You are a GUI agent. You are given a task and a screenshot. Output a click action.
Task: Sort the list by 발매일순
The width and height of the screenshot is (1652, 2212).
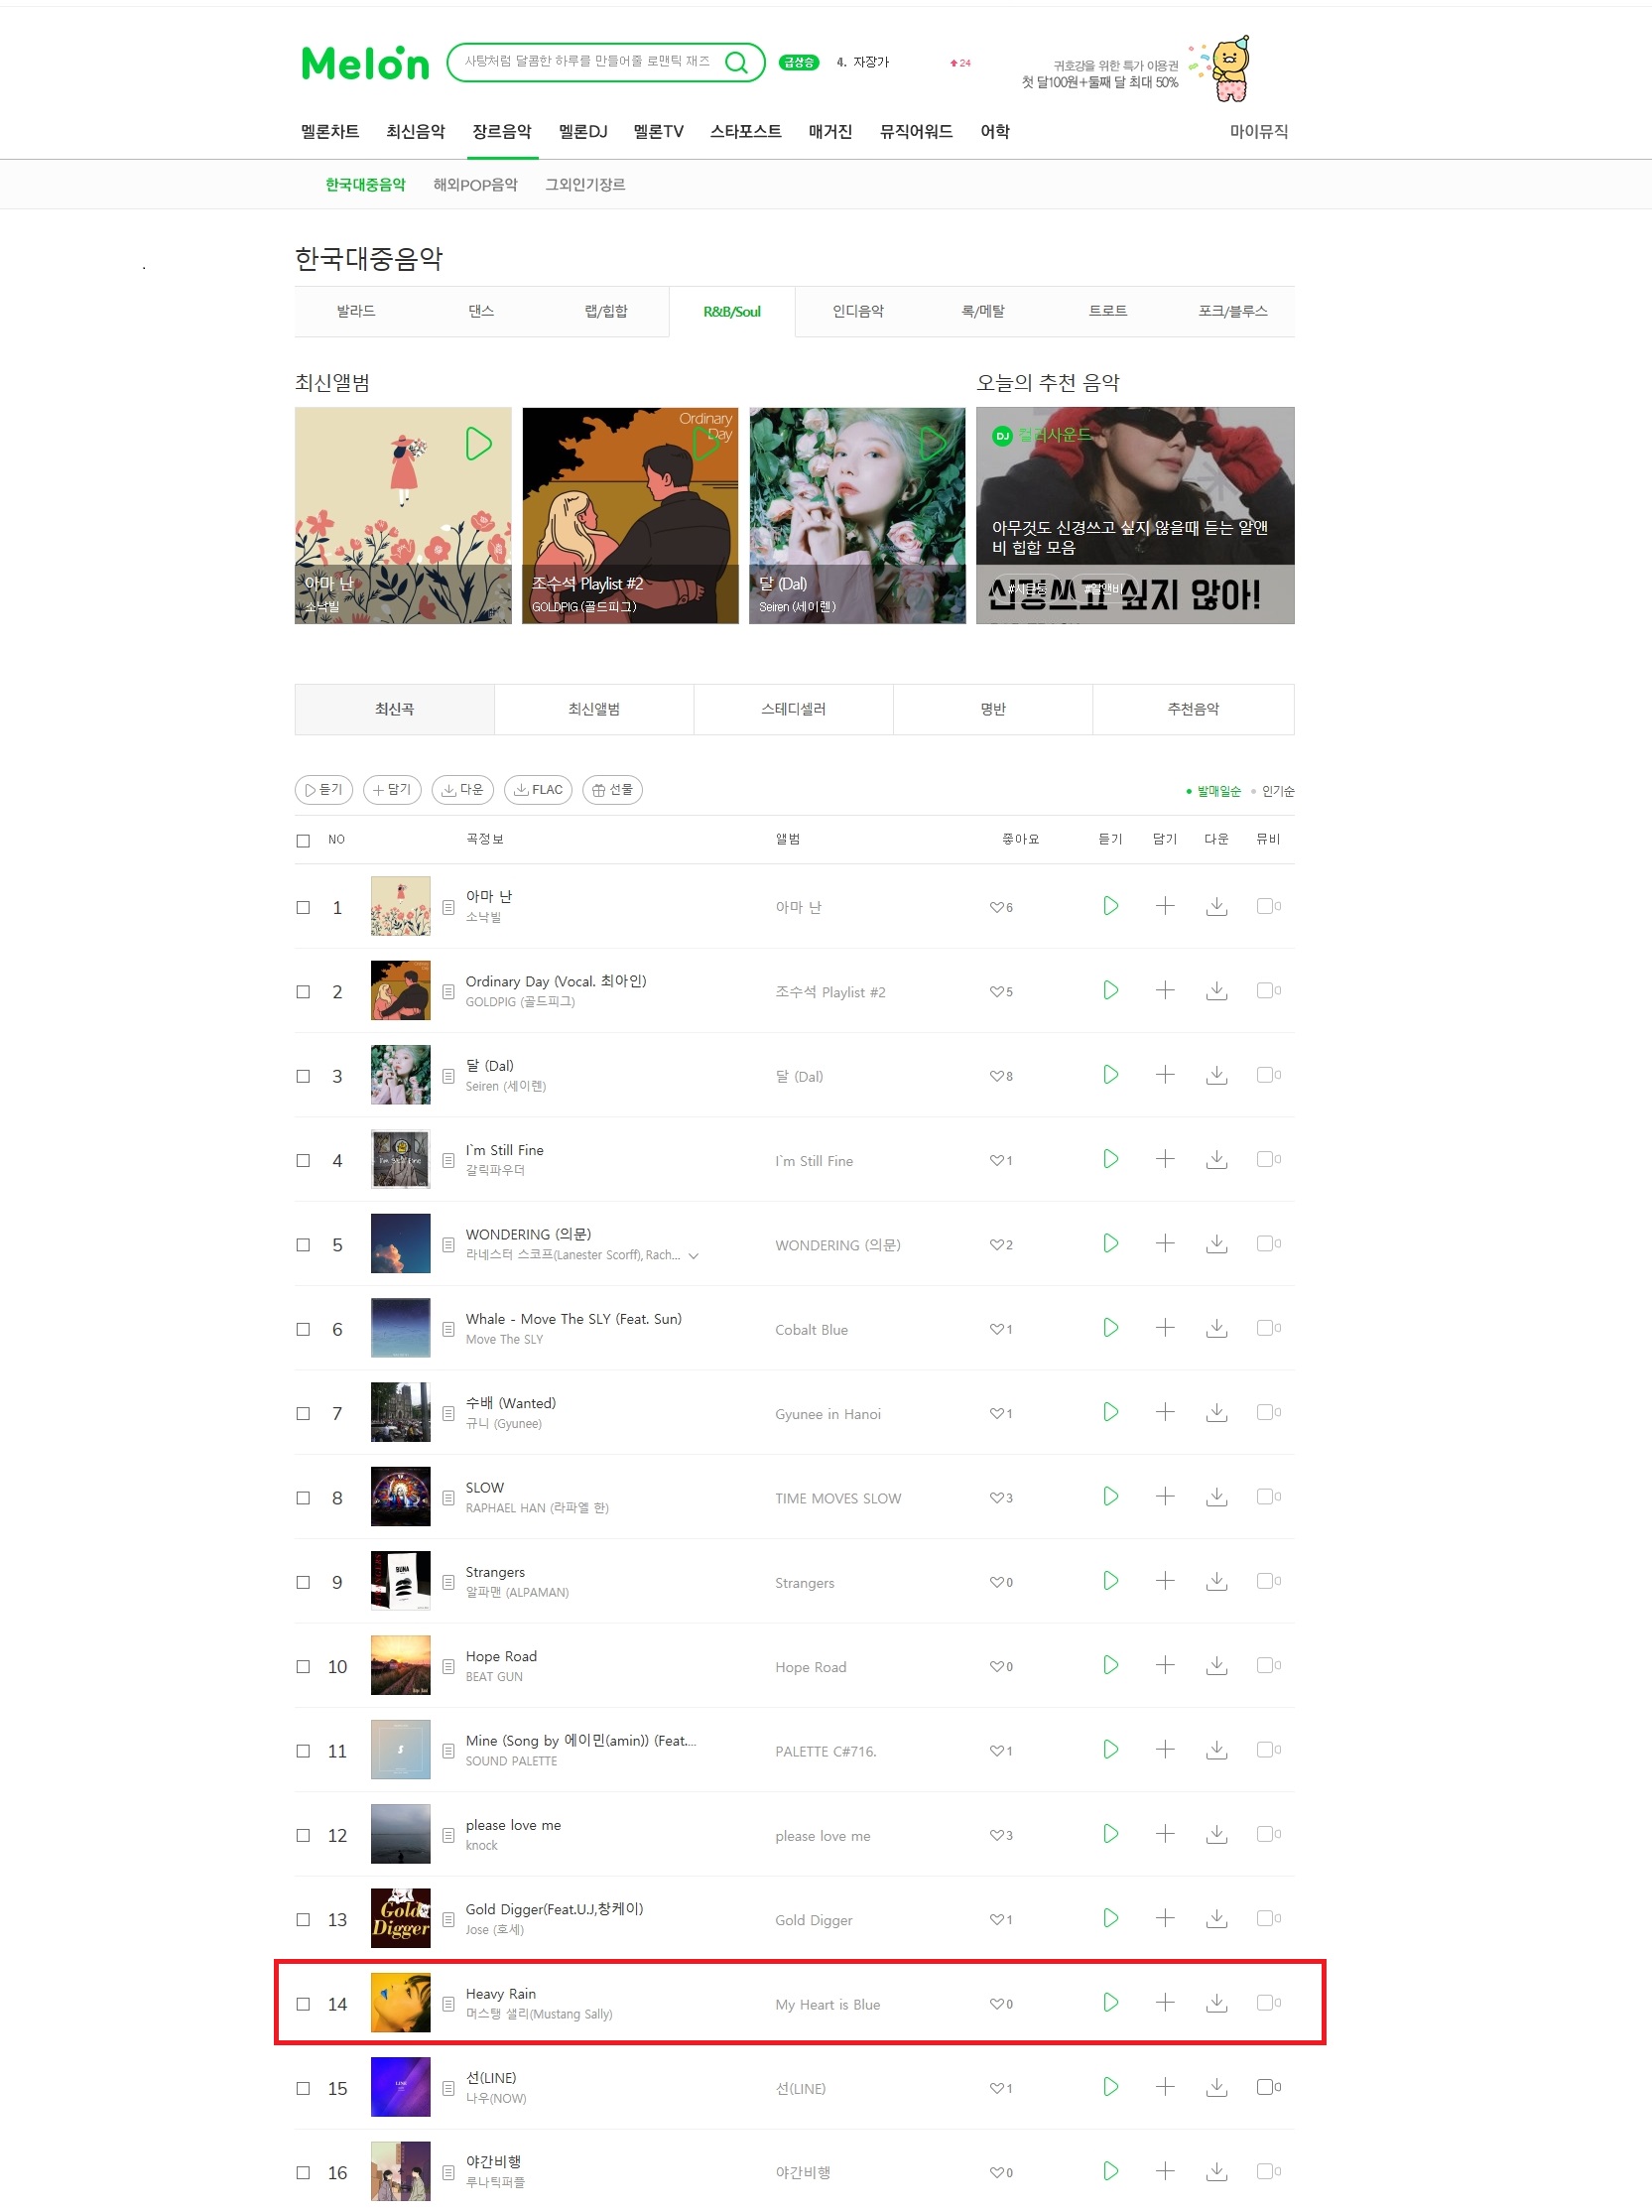click(1218, 791)
